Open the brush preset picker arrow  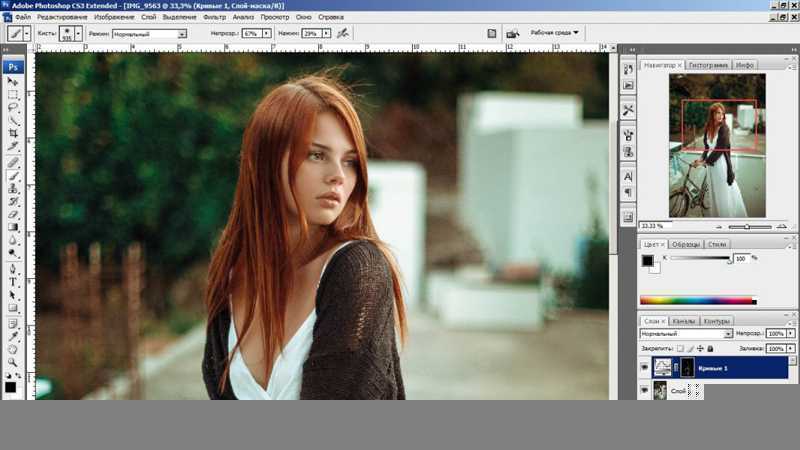78,34
